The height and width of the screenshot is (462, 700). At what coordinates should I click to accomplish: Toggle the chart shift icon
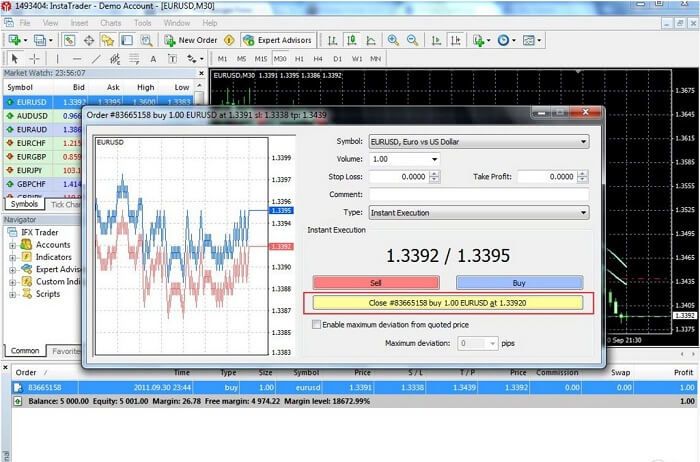(455, 40)
